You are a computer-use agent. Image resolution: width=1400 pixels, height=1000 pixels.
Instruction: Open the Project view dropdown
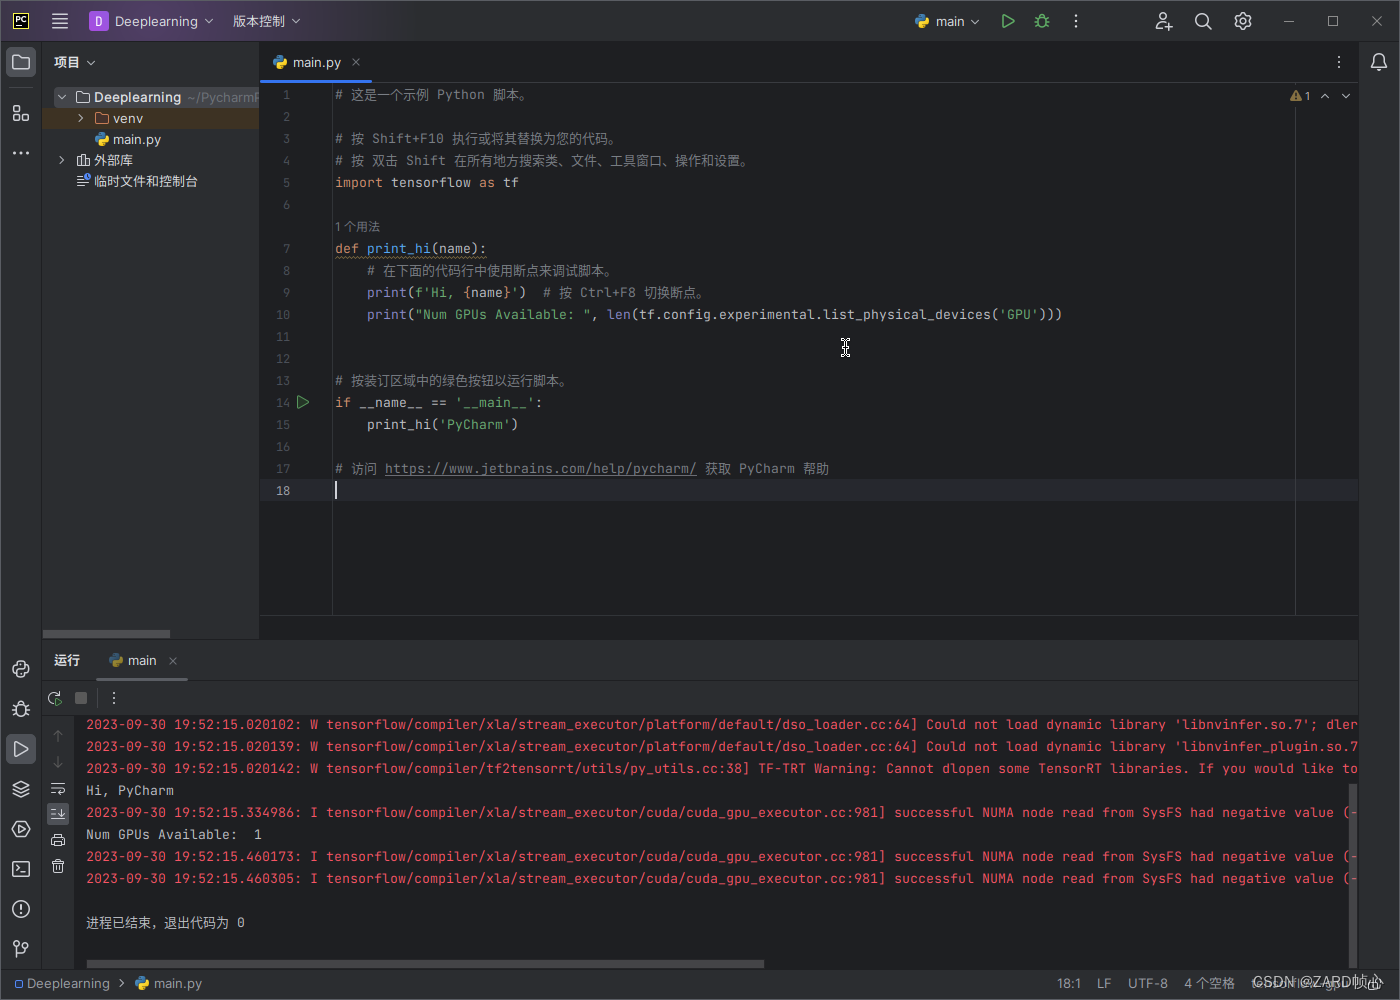point(75,62)
